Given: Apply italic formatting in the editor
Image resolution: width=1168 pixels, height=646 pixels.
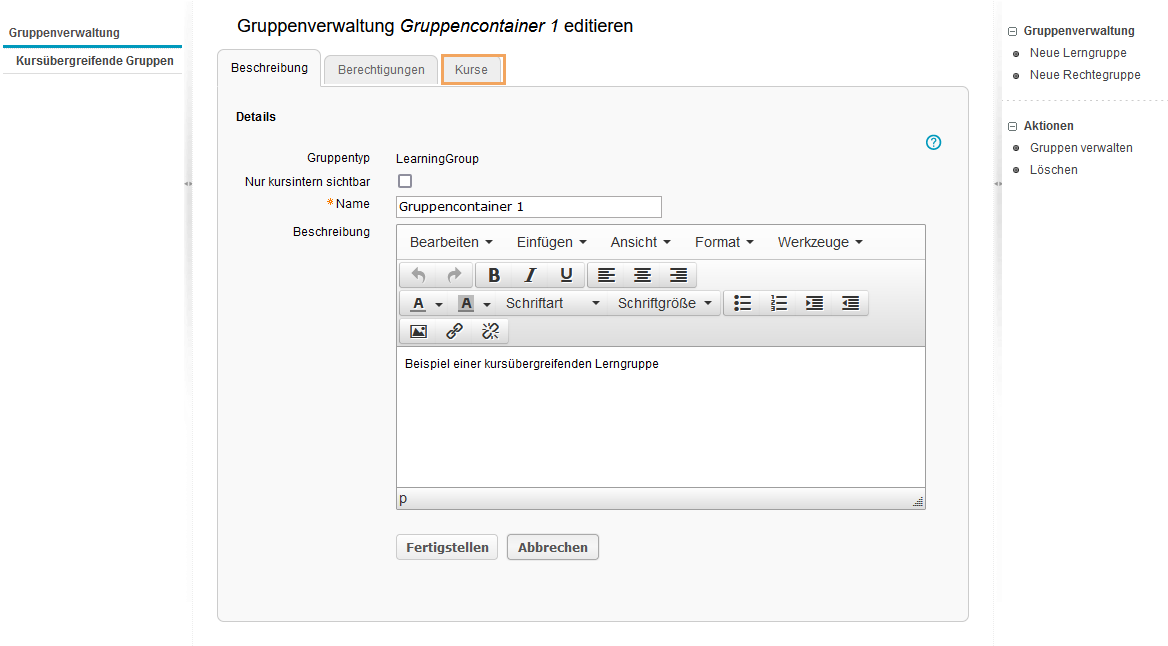Looking at the screenshot, I should [x=530, y=275].
